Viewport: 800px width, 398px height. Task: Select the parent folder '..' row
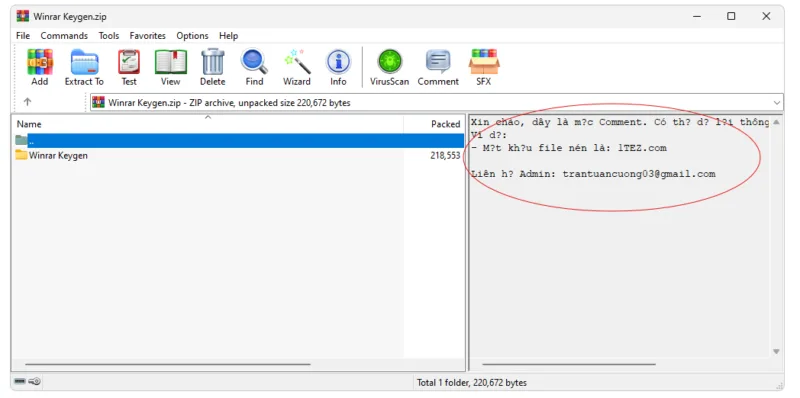239,140
